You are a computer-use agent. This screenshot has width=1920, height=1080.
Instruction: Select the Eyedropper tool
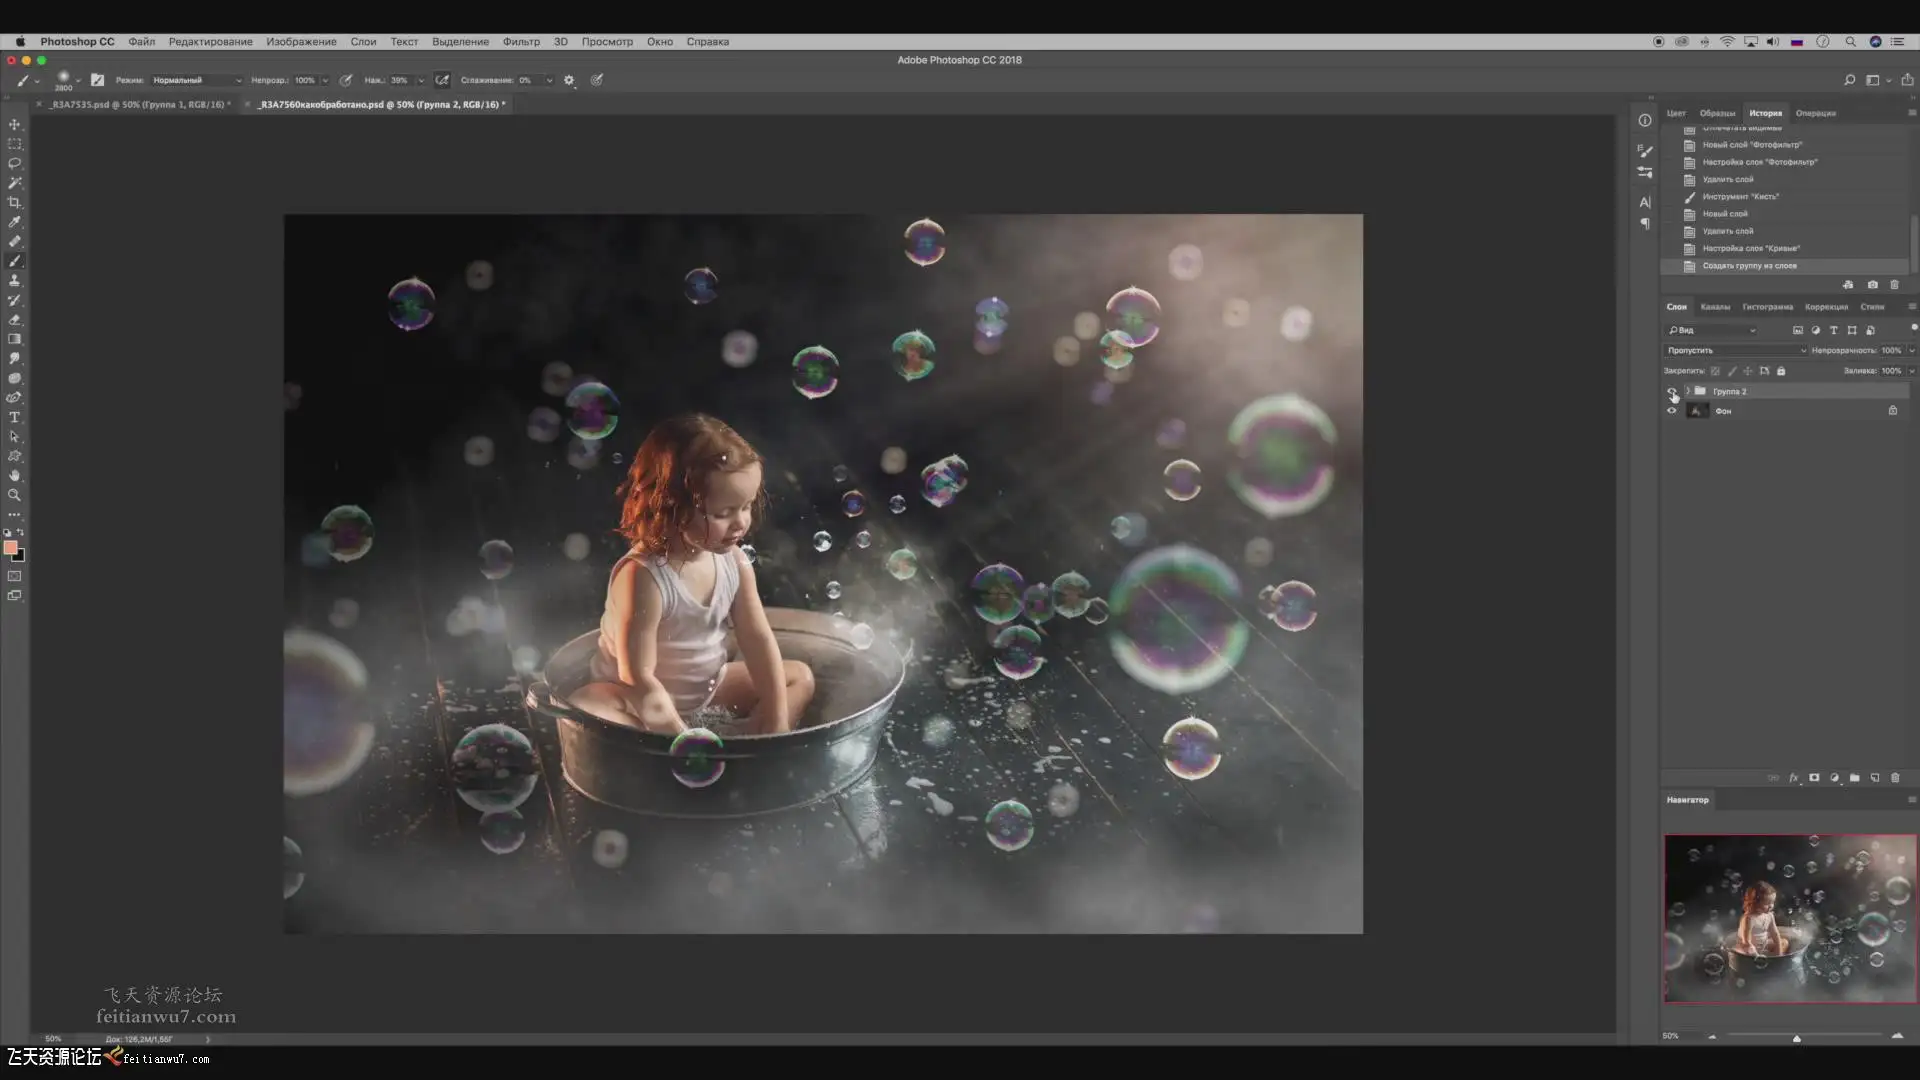point(14,222)
